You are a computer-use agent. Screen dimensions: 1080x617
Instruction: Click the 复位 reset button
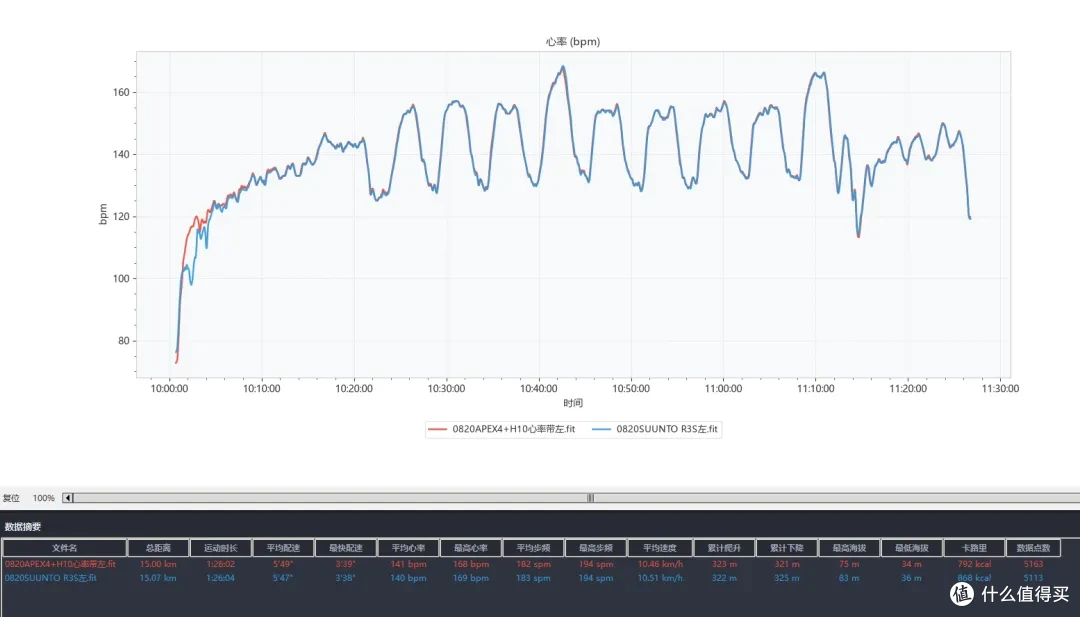11,498
